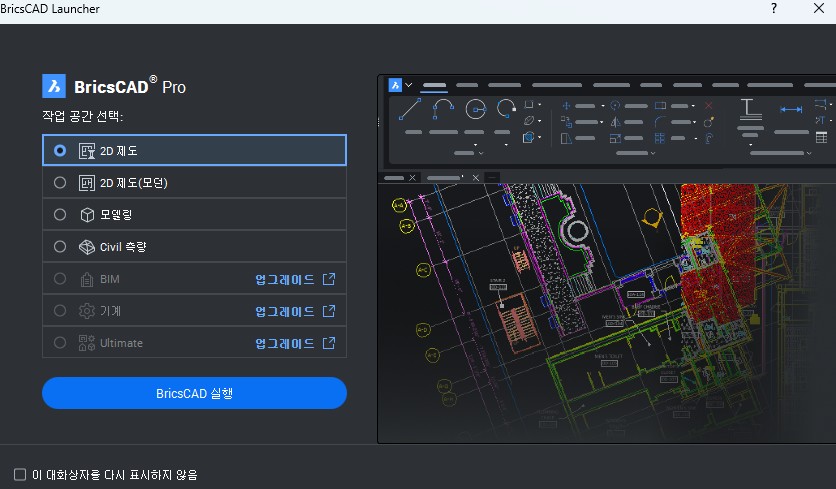Follow the 업그레이드 link for 기계
Screen dimensions: 836x489
pos(295,311)
